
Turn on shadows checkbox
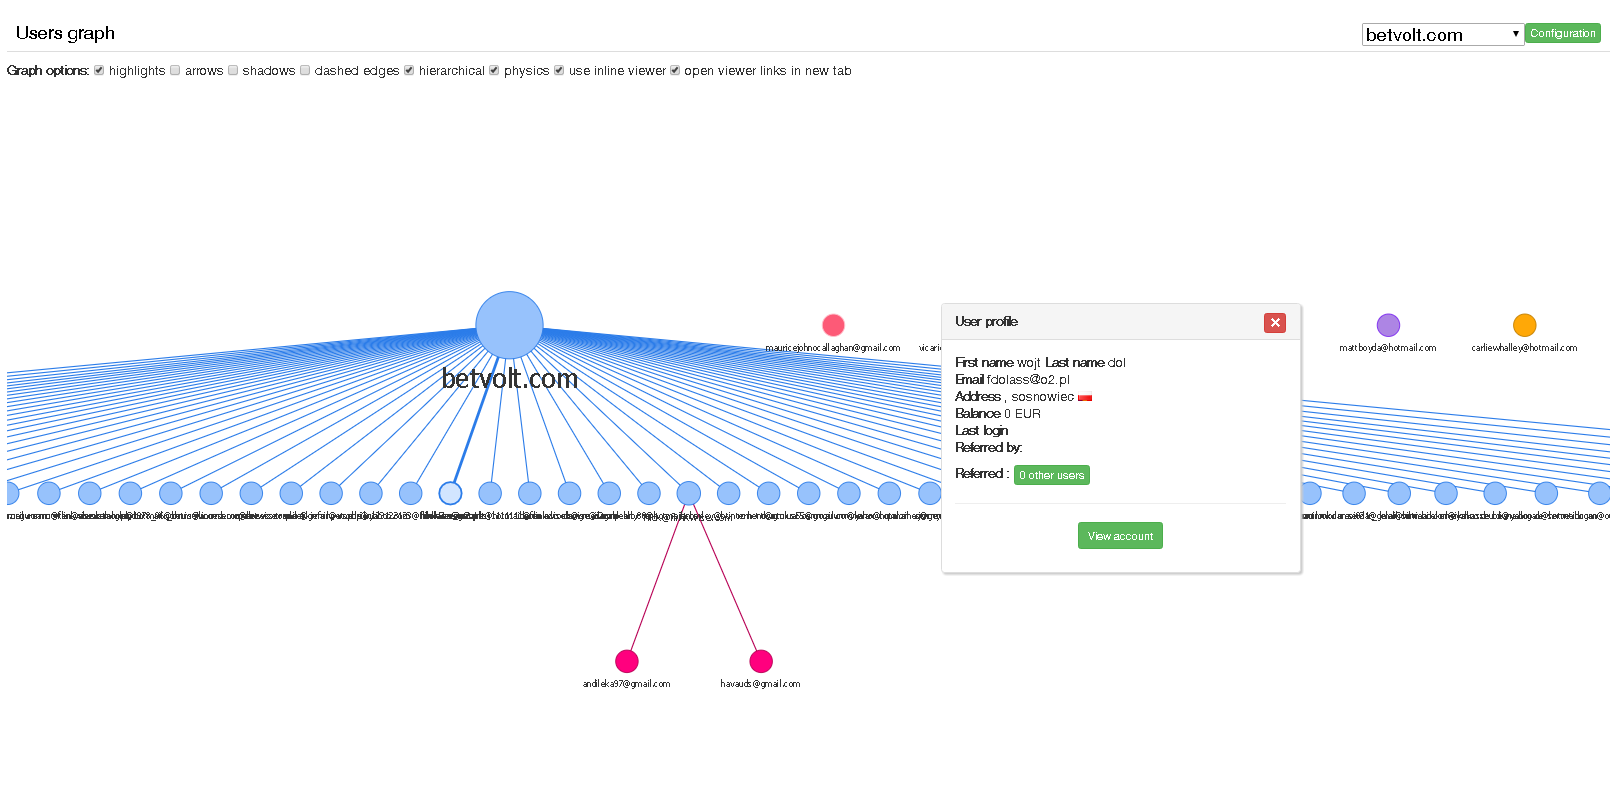[233, 70]
